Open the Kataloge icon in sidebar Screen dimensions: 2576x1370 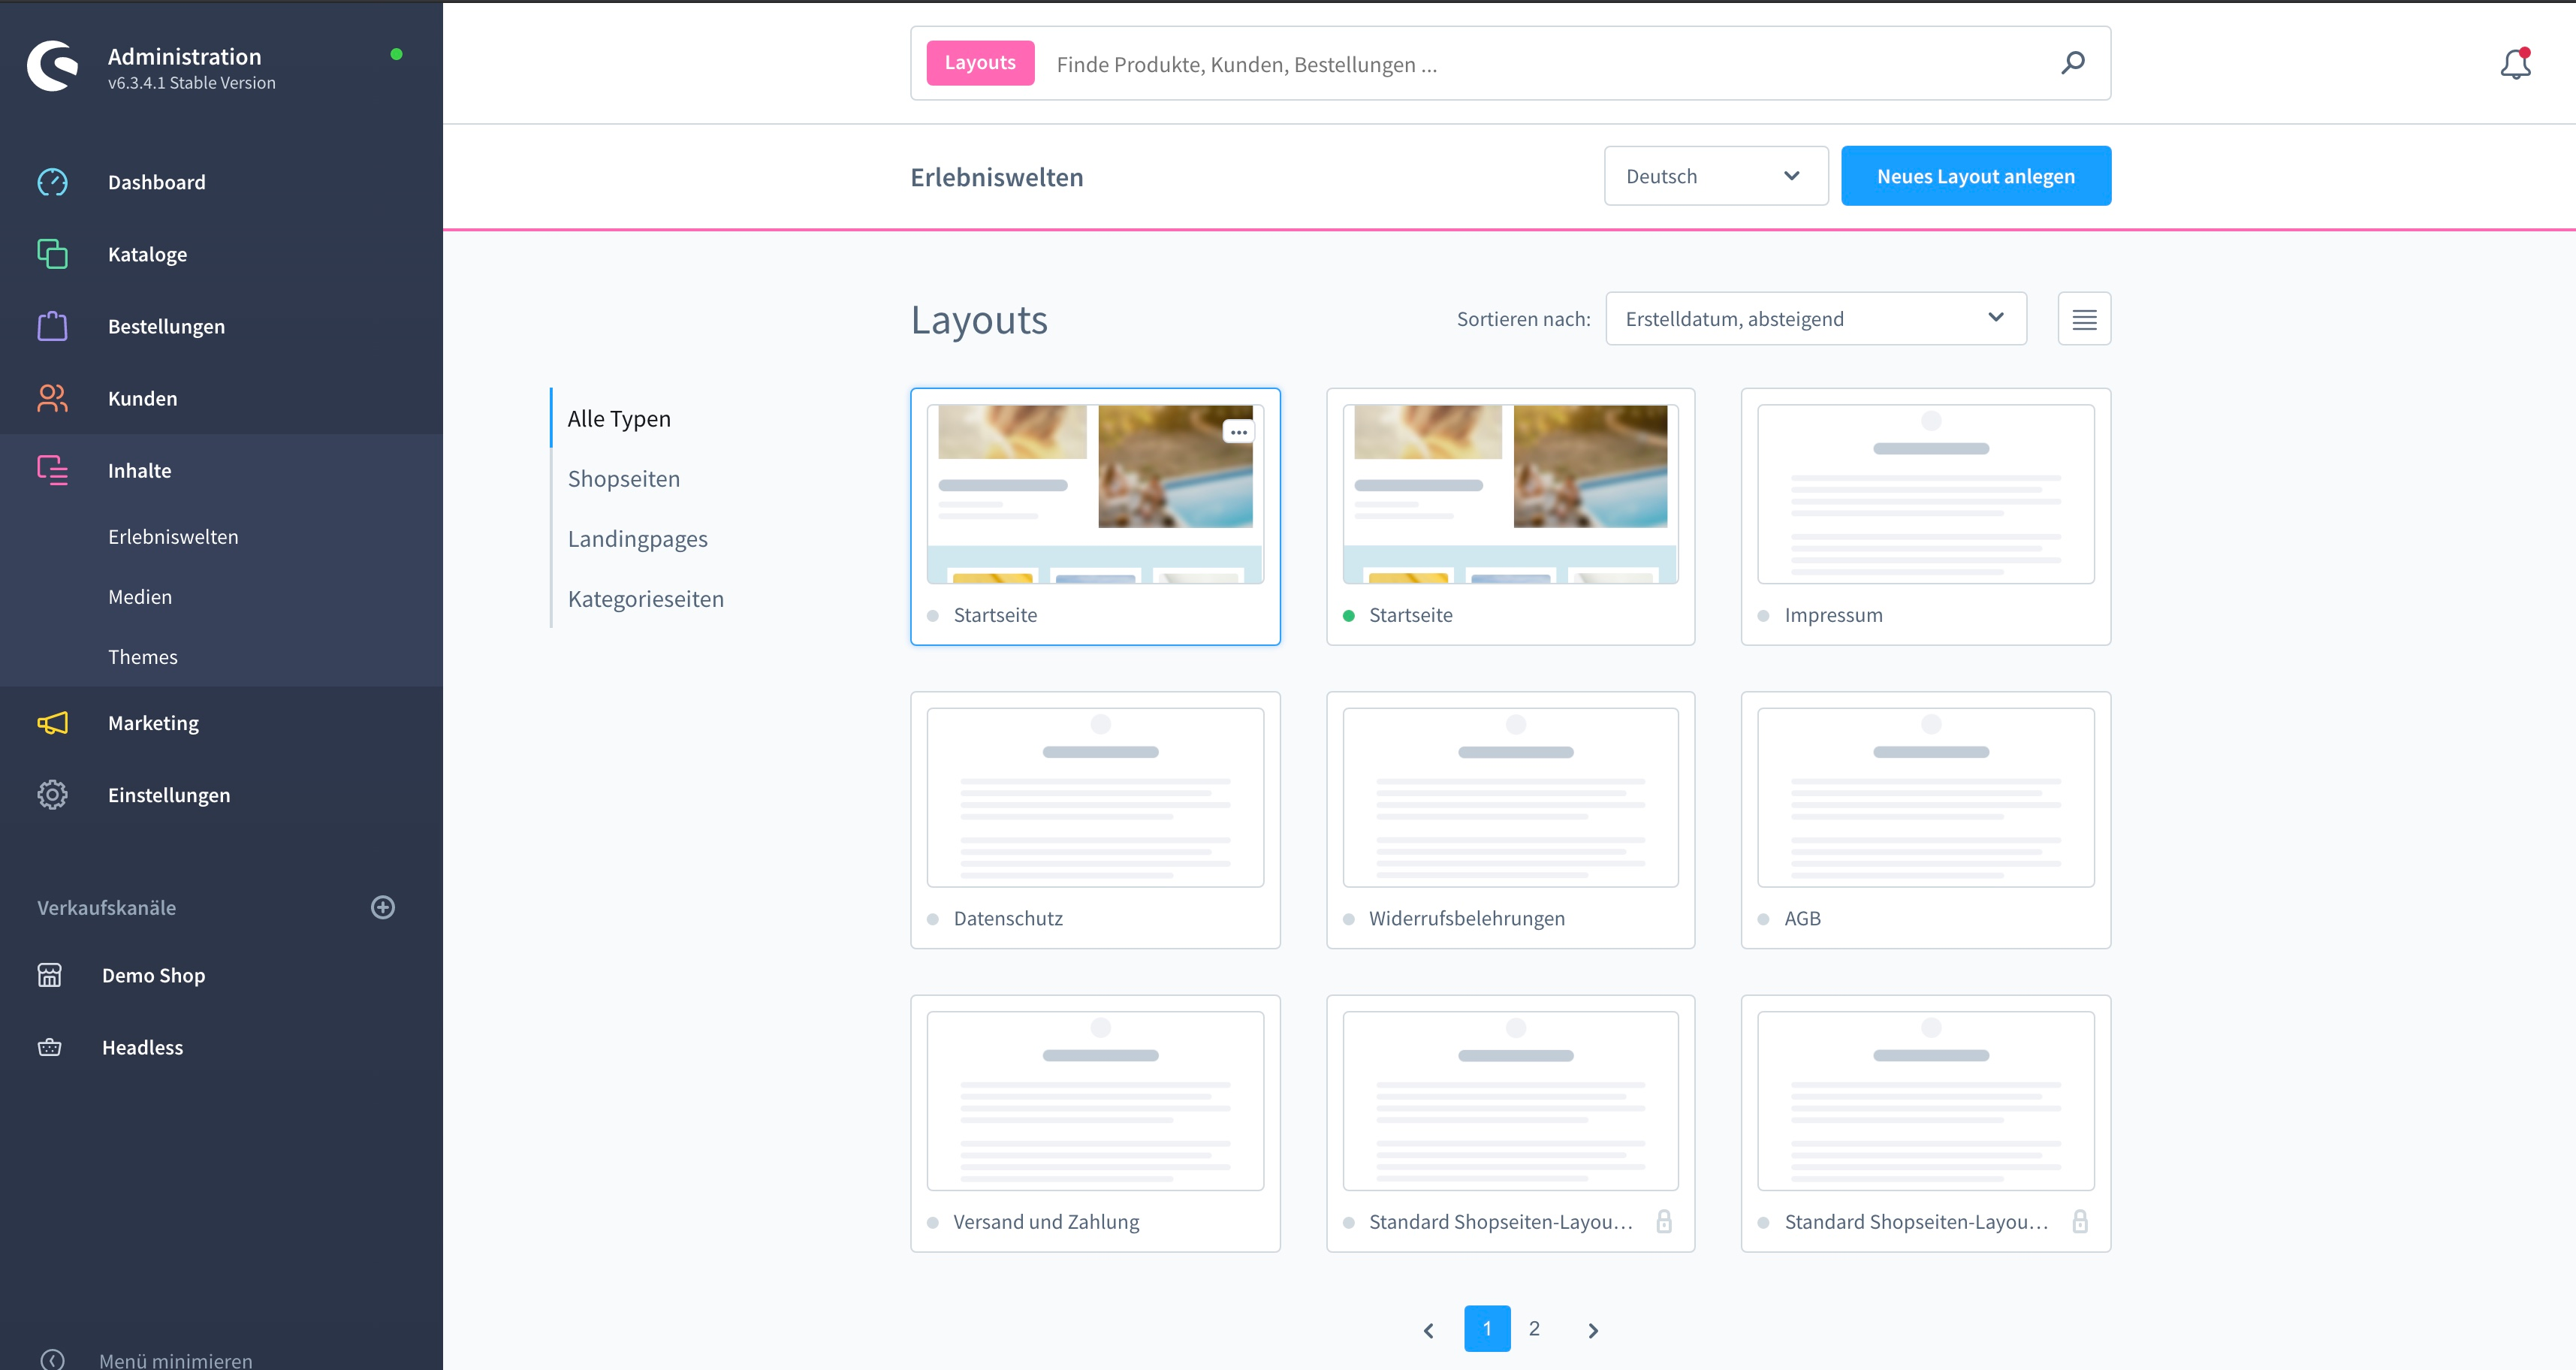tap(52, 254)
